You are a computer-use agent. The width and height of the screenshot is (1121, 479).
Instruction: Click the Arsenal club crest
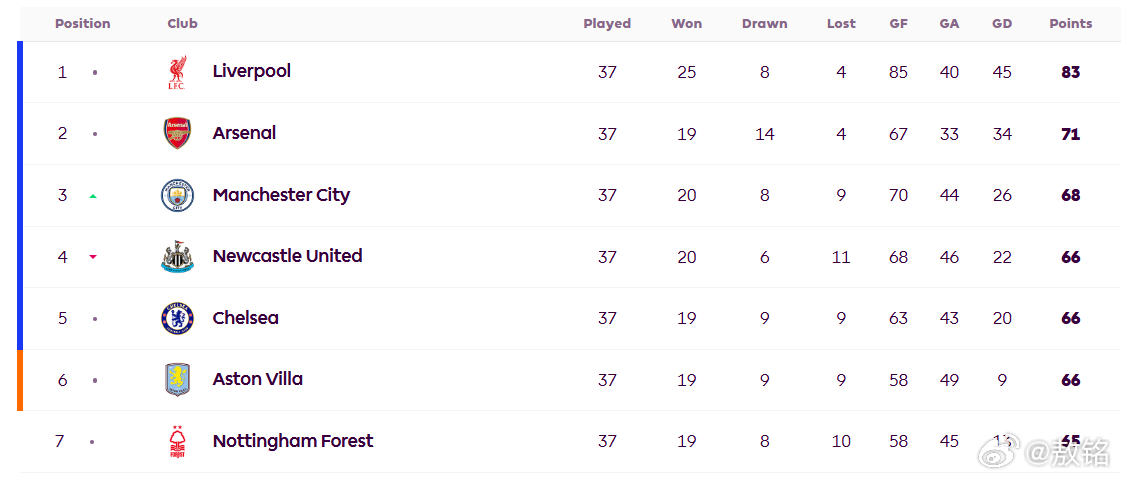coord(177,134)
